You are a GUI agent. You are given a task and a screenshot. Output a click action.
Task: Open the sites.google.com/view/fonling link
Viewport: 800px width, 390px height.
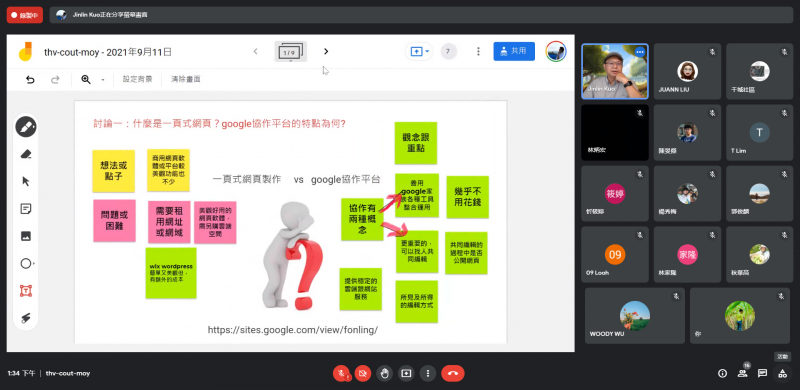[x=292, y=330]
